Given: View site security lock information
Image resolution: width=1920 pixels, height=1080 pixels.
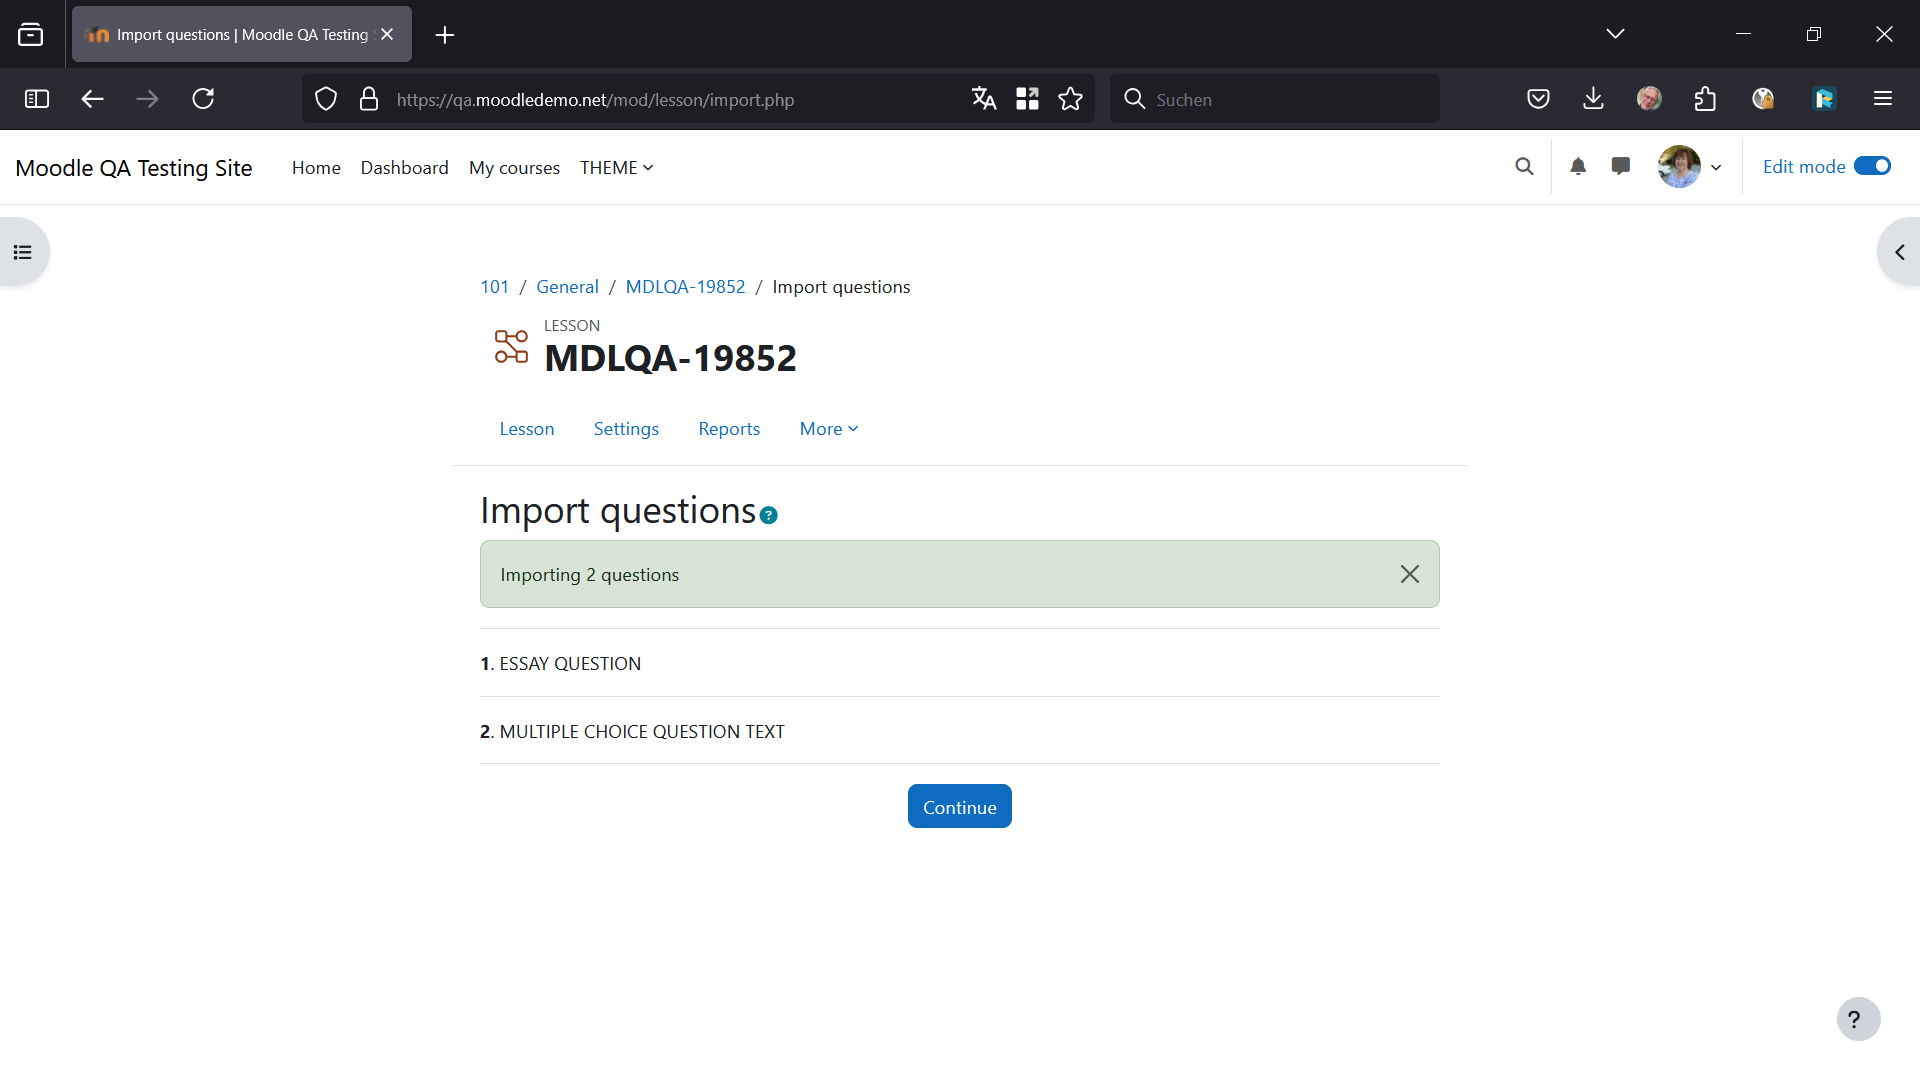Looking at the screenshot, I should tap(369, 99).
